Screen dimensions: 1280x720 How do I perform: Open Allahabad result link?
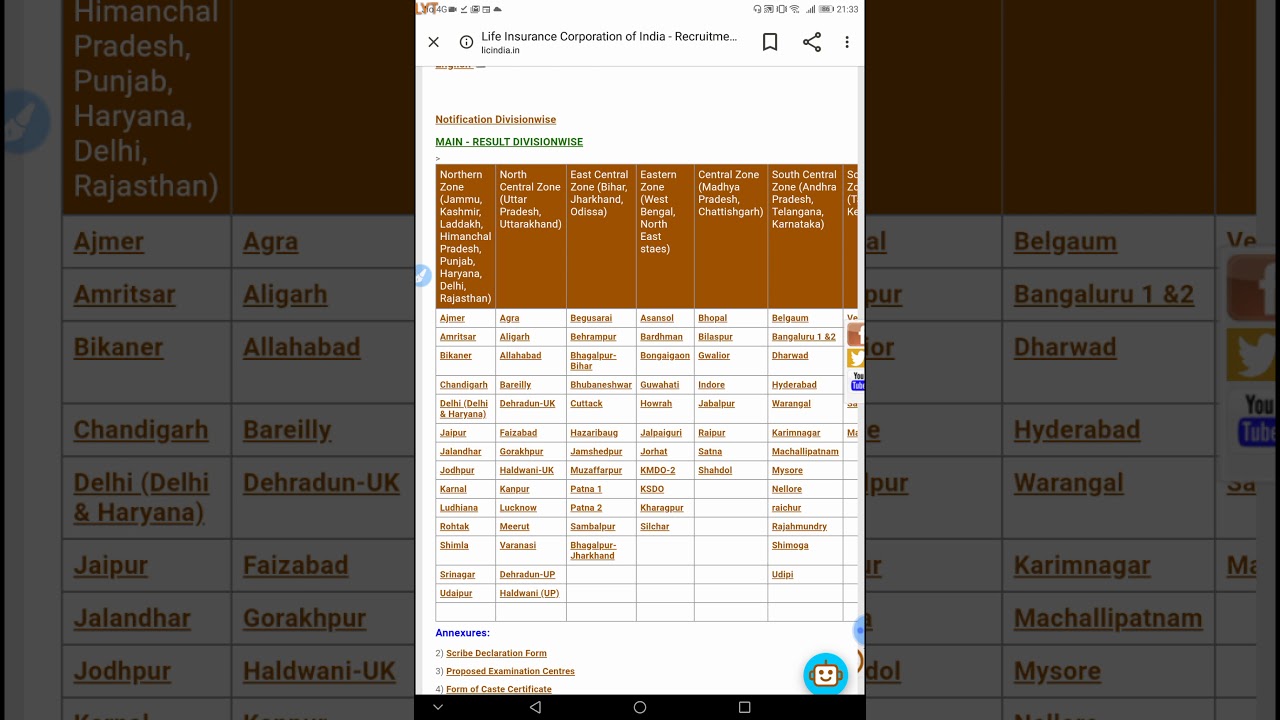[520, 356]
